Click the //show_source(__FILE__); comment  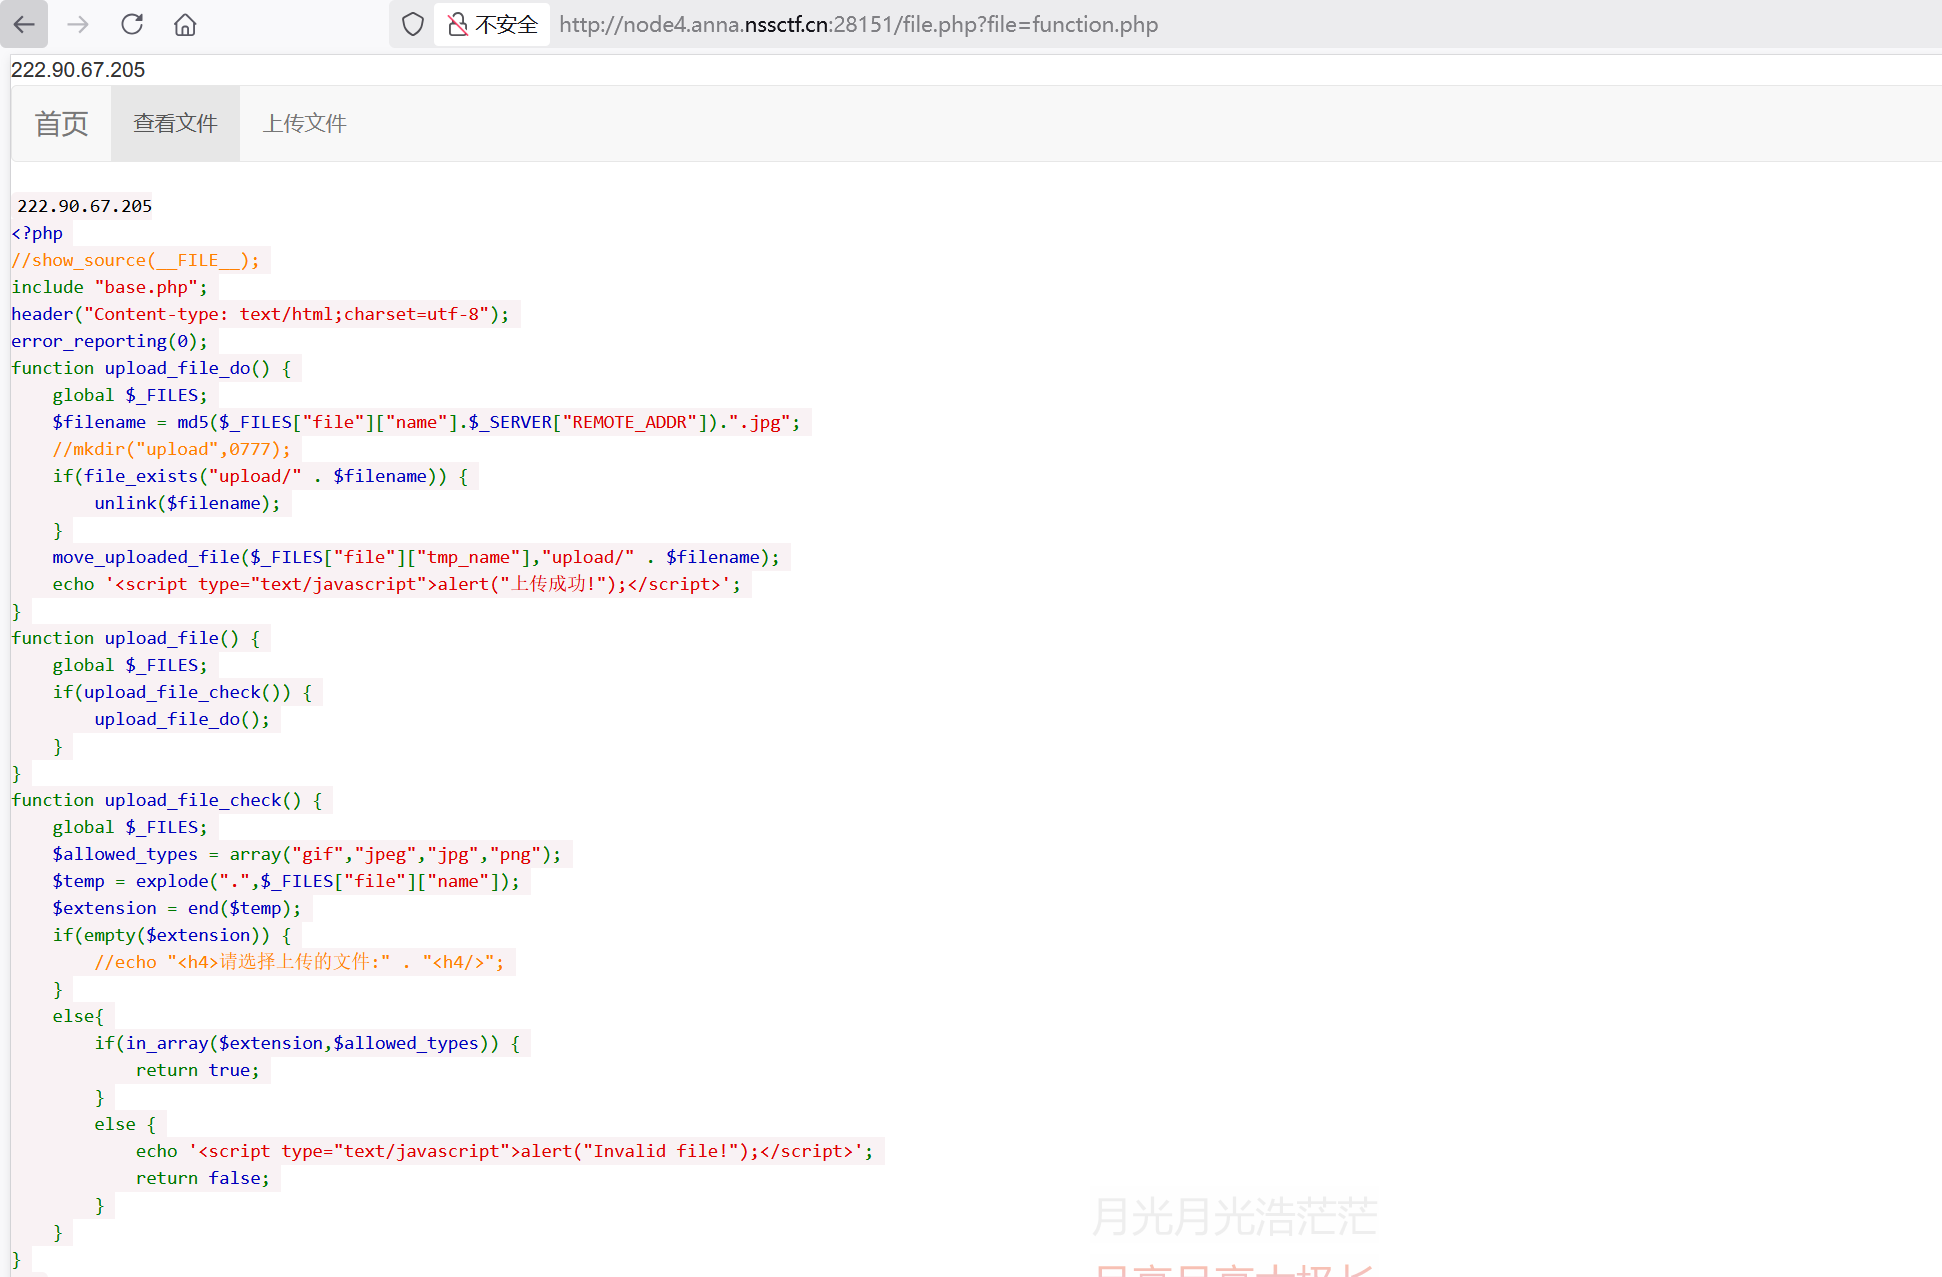click(x=136, y=260)
